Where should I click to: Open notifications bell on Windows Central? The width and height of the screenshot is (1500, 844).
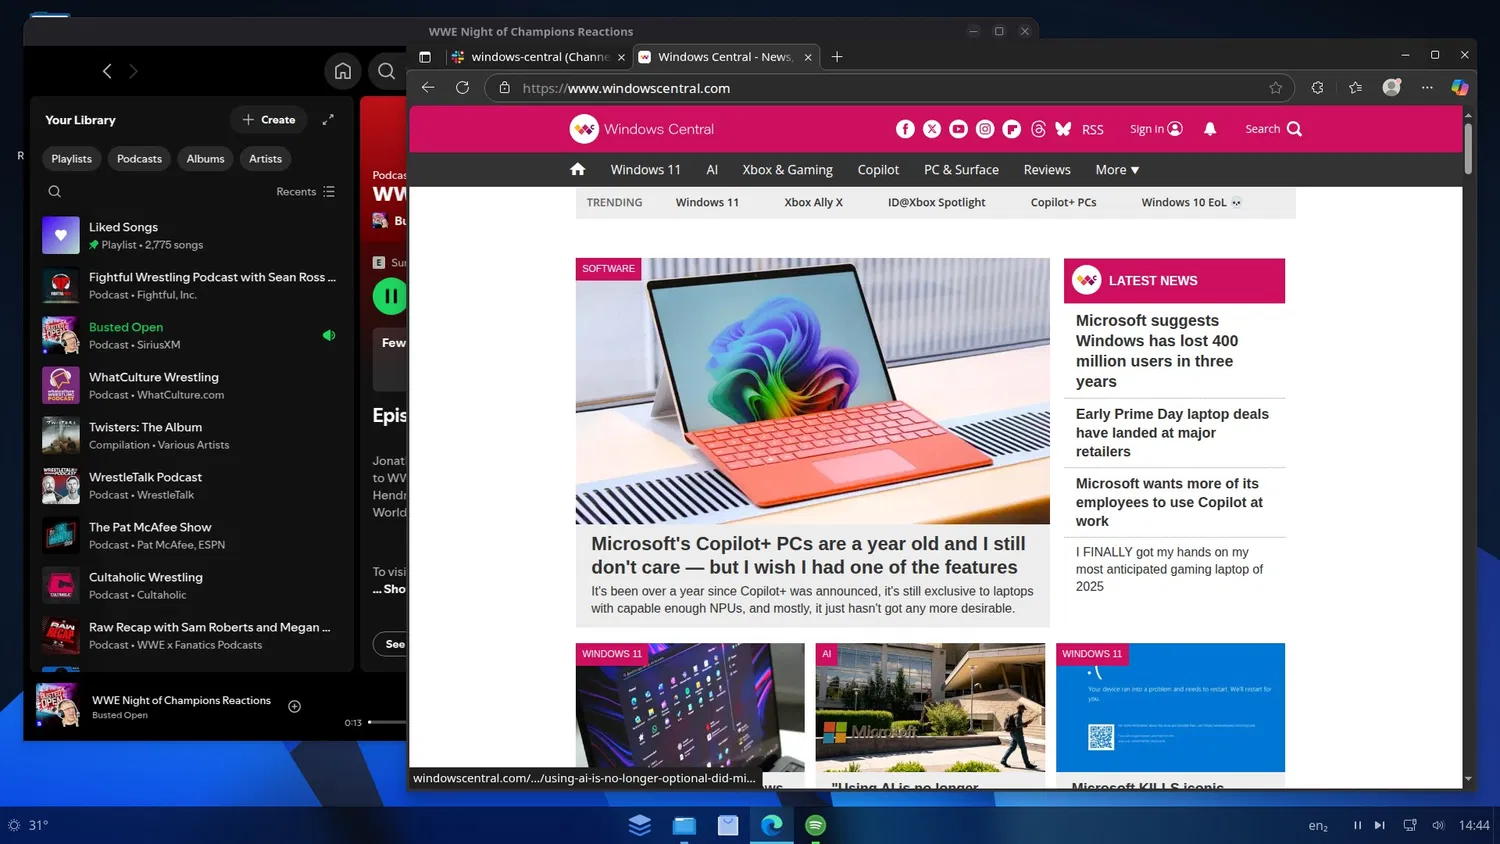(x=1210, y=129)
